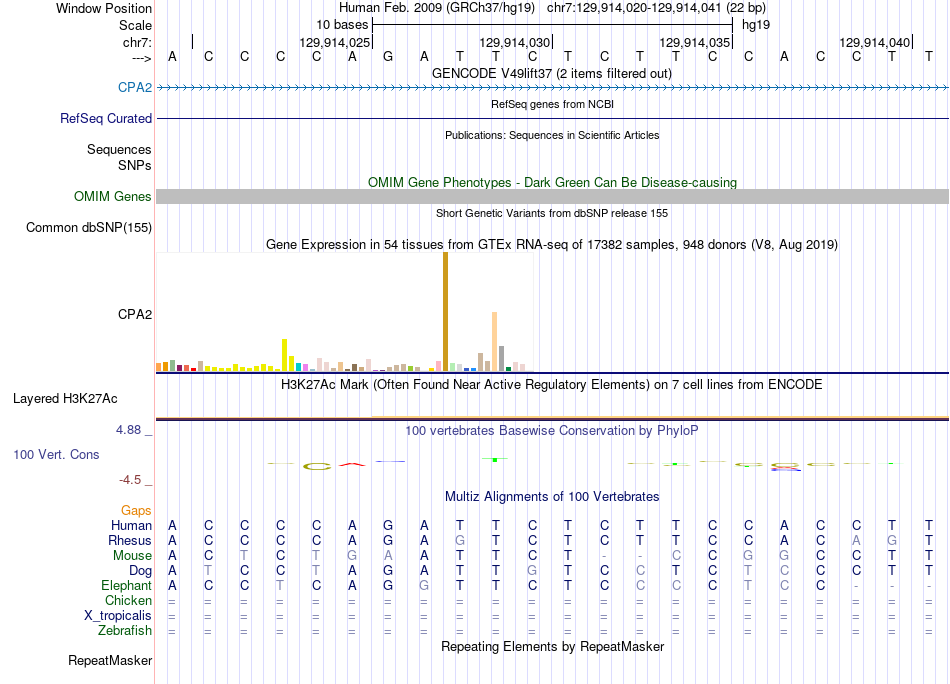Image resolution: width=950 pixels, height=684 pixels.
Task: Click the 129,914,040 coordinate label
Action: coord(874,42)
